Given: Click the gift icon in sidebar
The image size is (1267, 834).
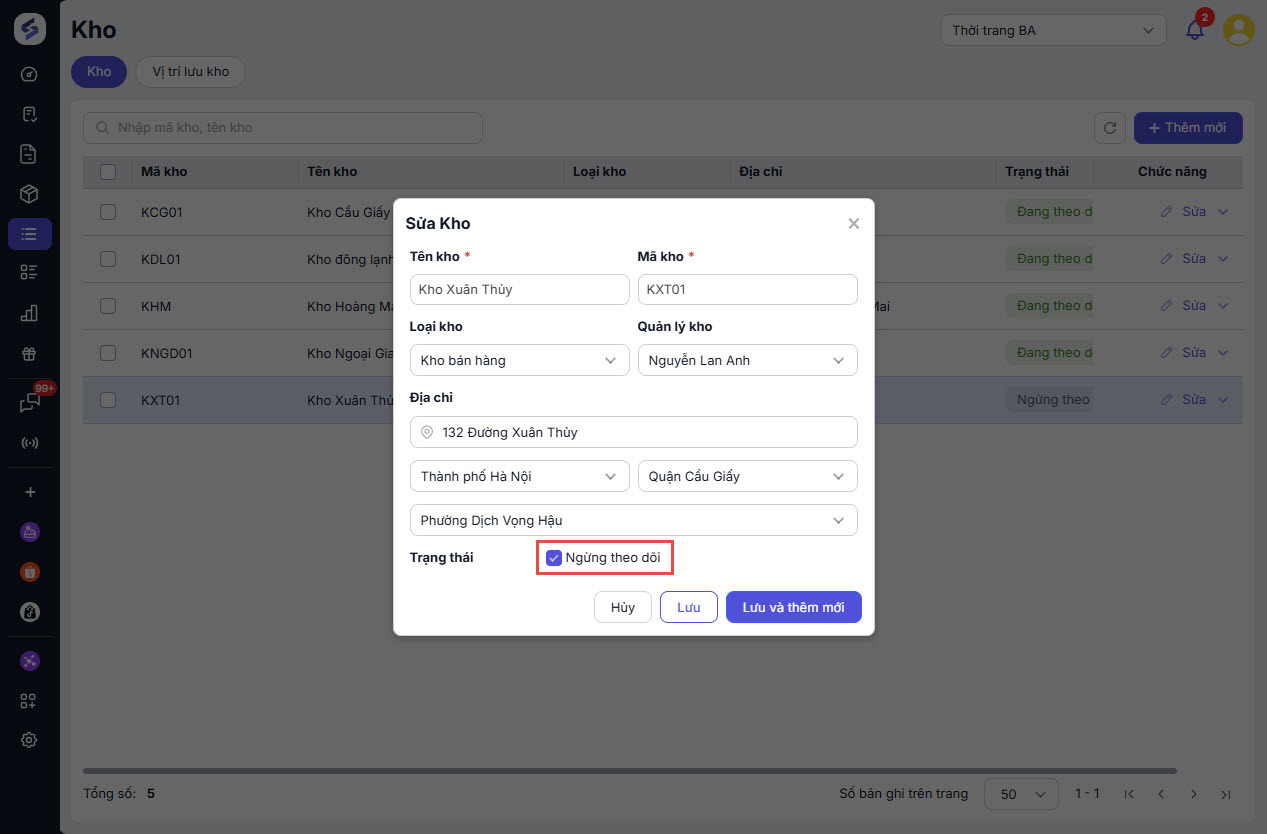Looking at the screenshot, I should tap(29, 353).
